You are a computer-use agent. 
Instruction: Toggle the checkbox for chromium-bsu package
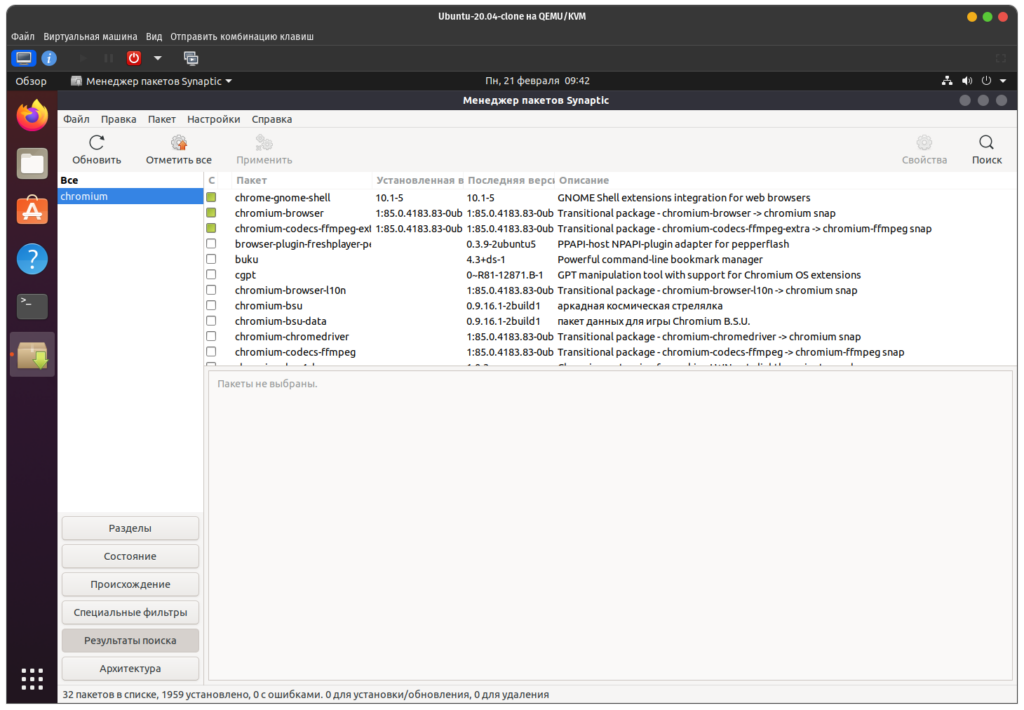[x=211, y=306]
